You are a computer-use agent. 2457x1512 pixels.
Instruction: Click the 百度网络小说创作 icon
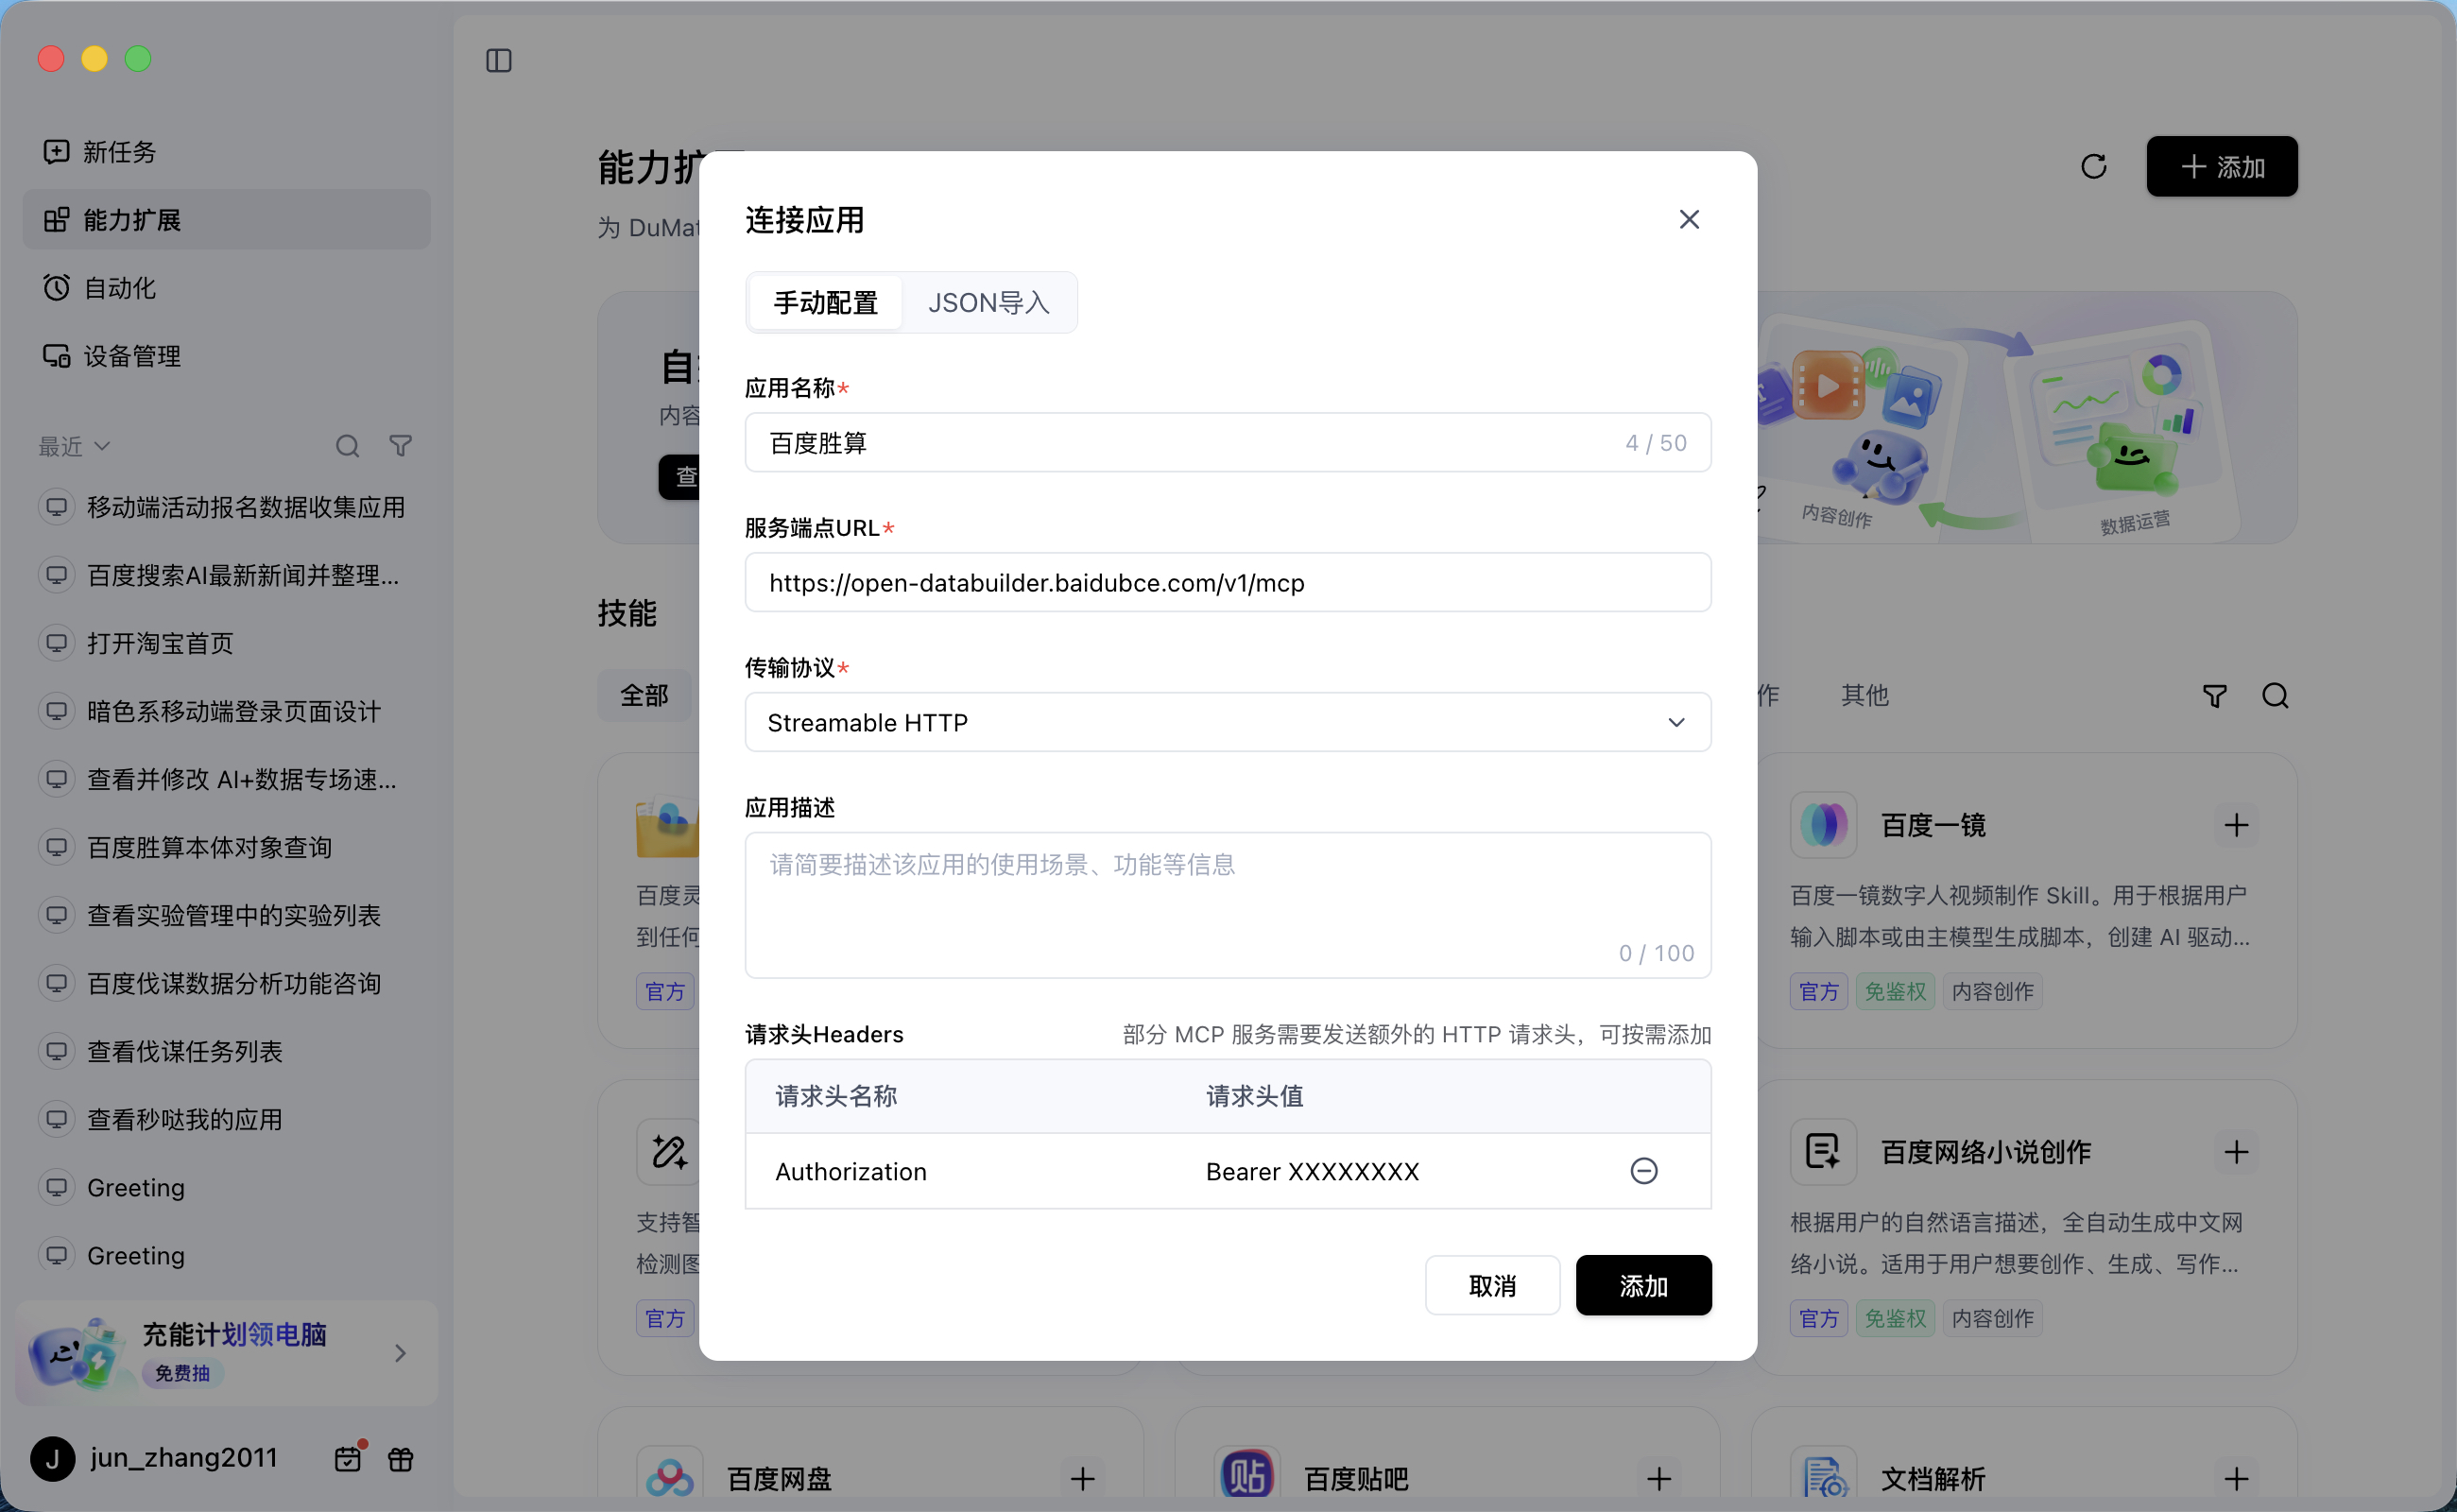1823,1152
